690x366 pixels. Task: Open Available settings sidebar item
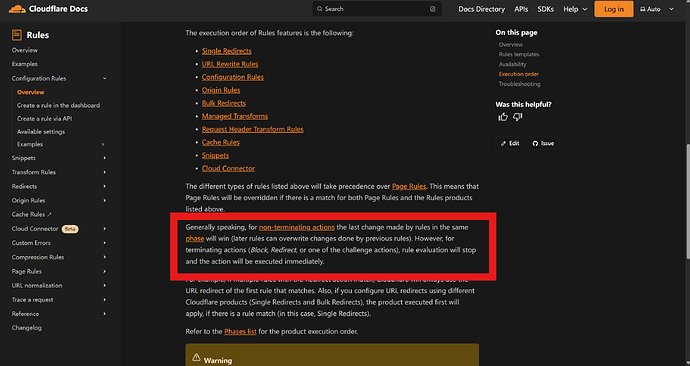(41, 132)
